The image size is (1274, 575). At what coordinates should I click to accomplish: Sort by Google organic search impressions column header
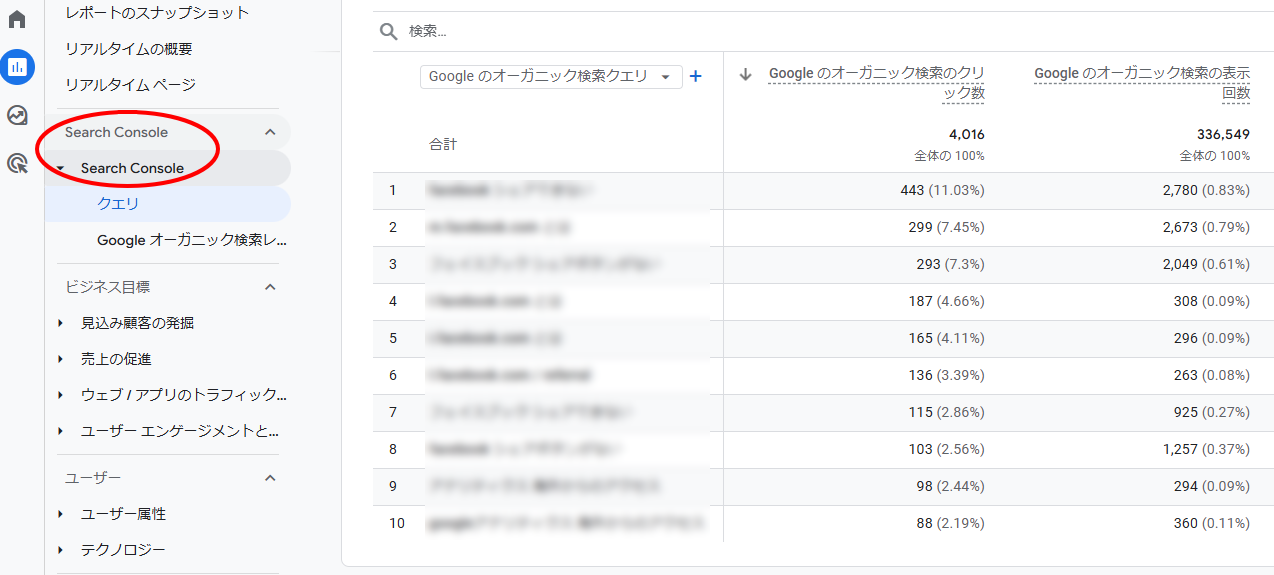coord(1142,83)
